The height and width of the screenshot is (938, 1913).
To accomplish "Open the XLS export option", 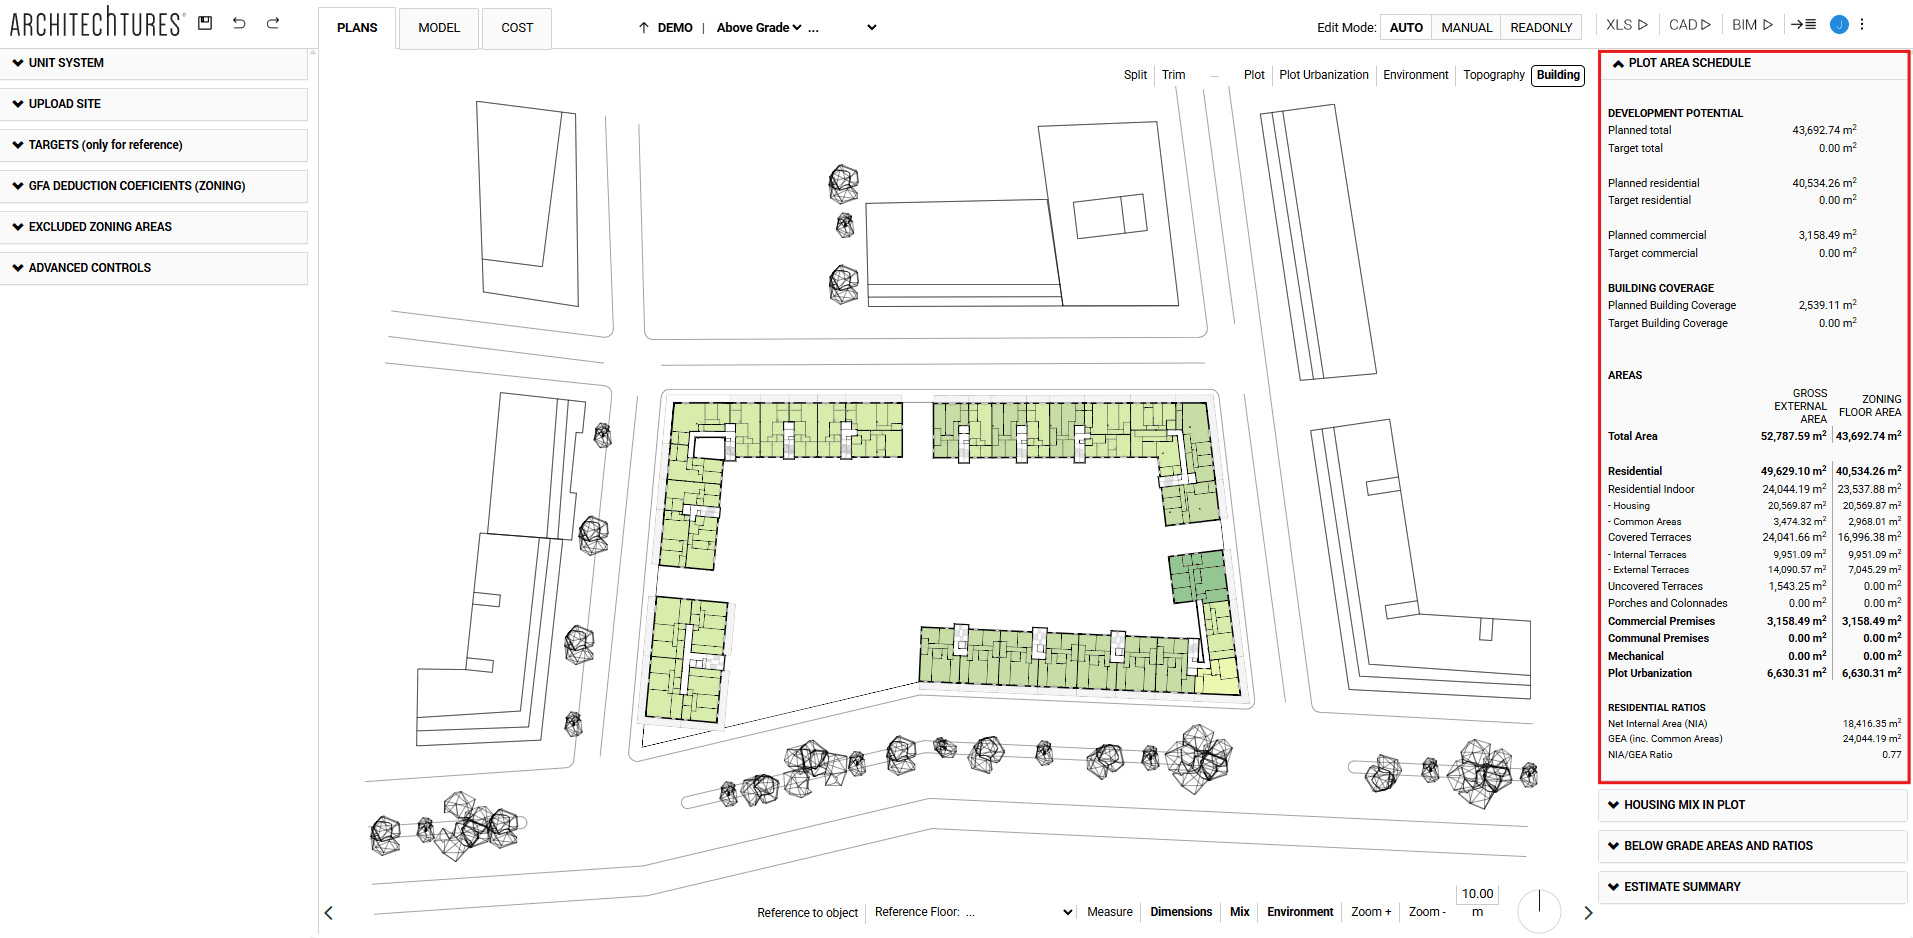I will [1625, 23].
